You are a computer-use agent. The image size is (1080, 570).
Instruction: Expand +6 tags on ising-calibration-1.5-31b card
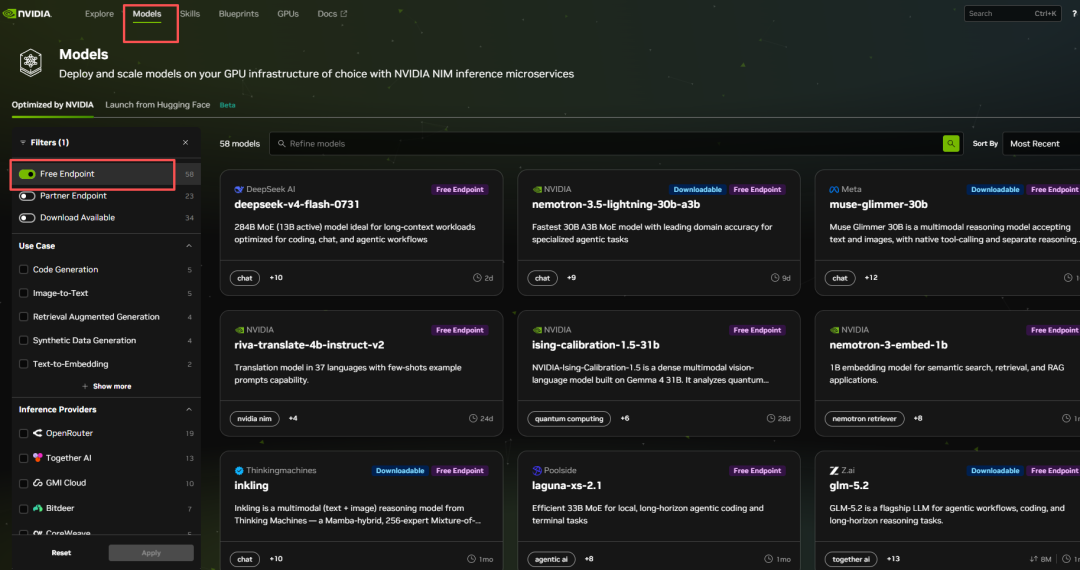[x=625, y=419]
